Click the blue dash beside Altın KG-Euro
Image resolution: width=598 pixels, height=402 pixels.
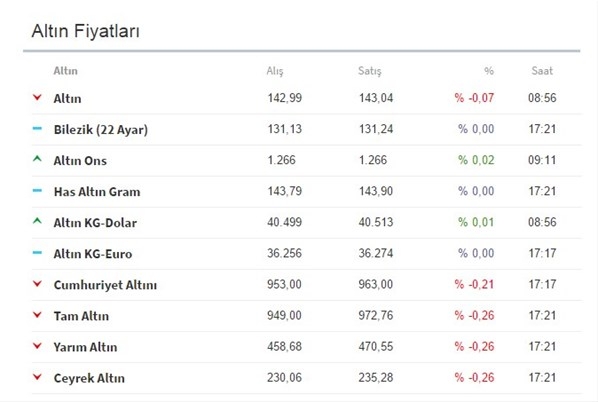(37, 252)
